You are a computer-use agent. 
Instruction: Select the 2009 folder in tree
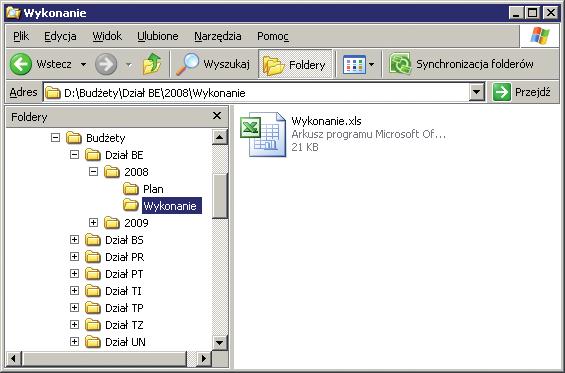pyautogui.click(x=136, y=223)
